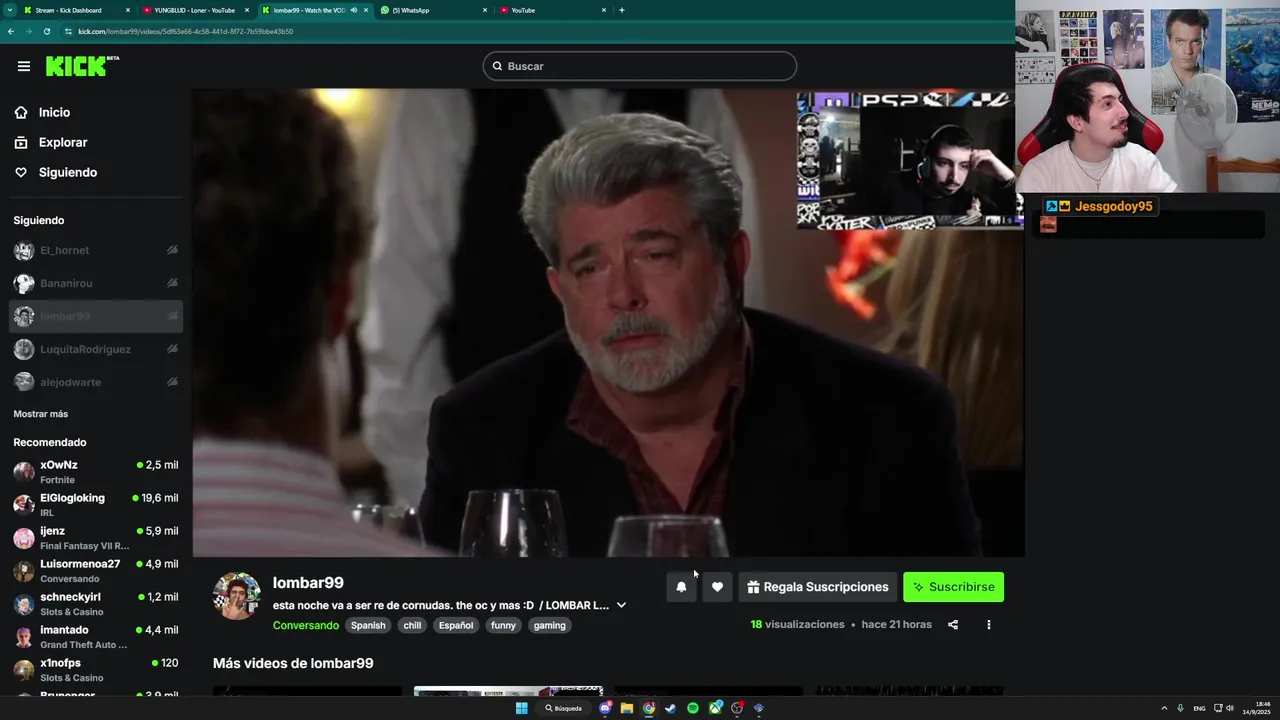The height and width of the screenshot is (720, 1280).
Task: View site information icon in address bar
Action: tap(68, 31)
